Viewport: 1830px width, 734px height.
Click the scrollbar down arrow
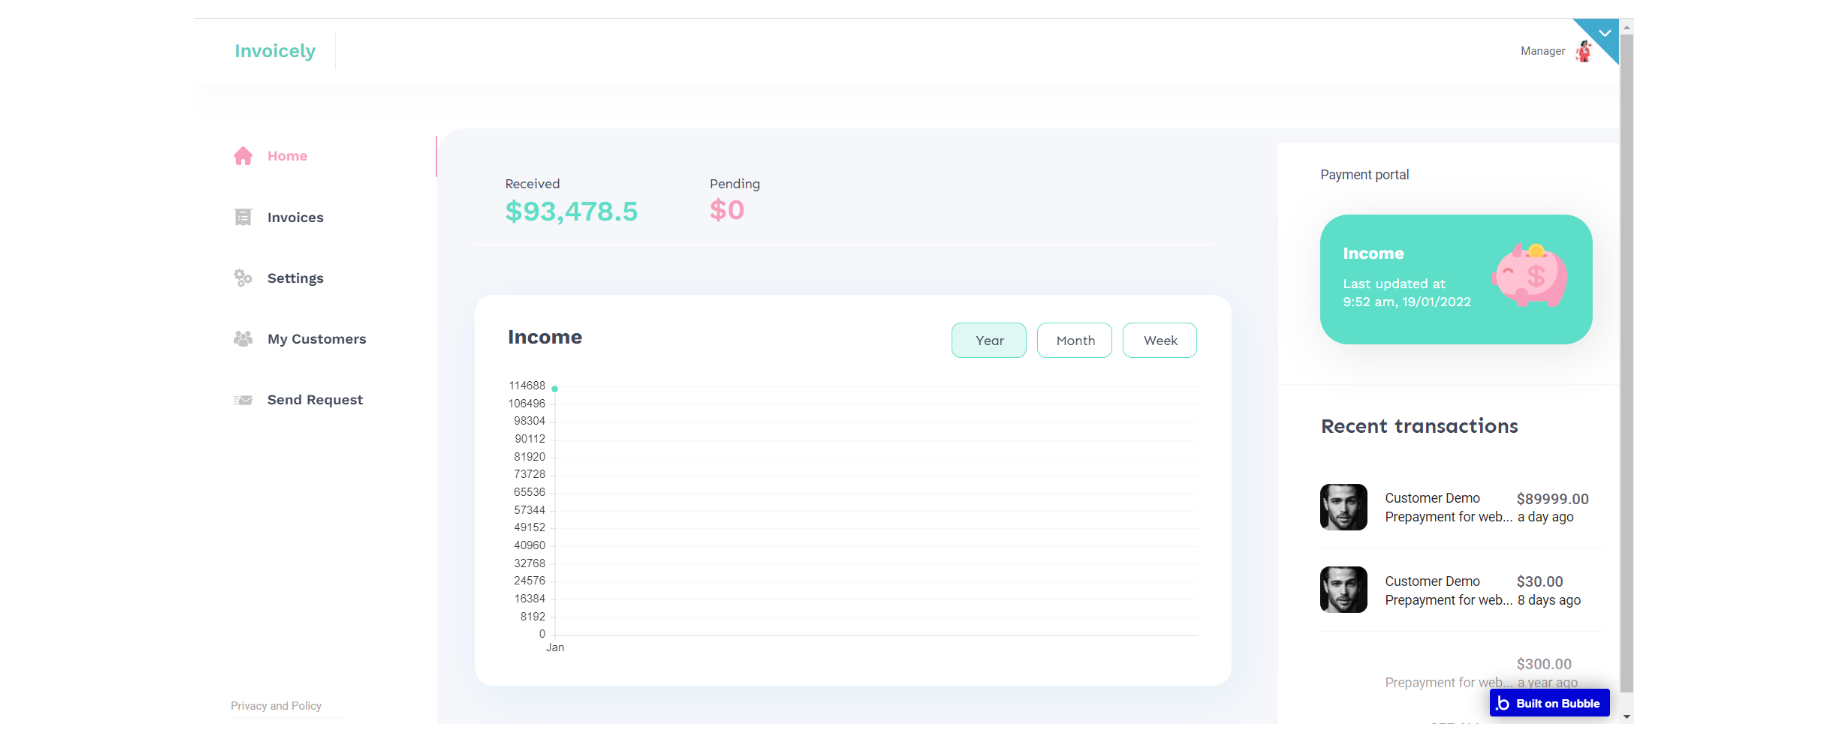point(1626,716)
